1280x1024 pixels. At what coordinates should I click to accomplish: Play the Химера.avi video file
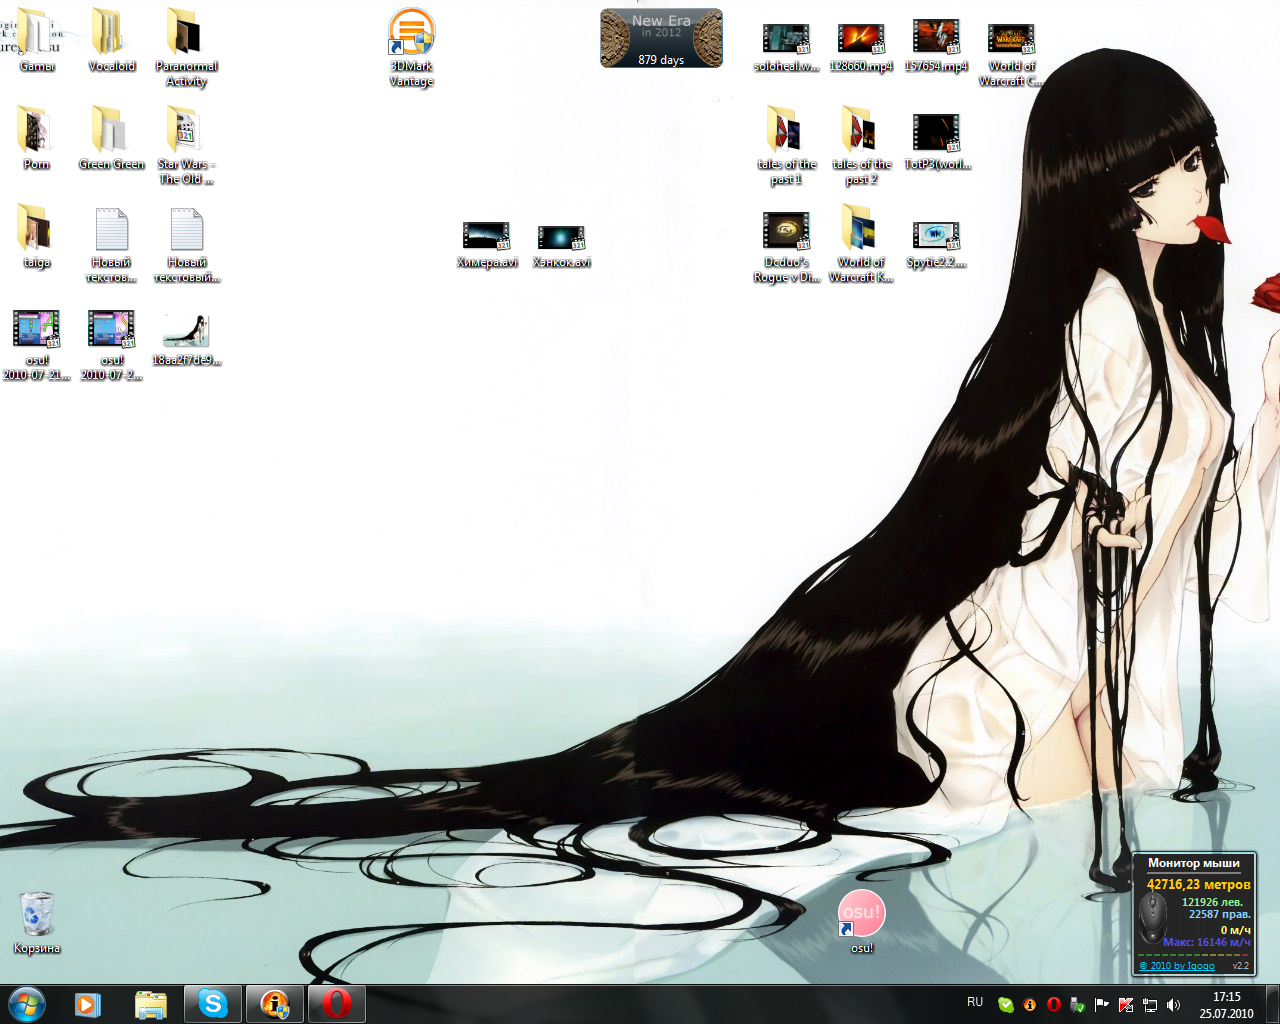pos(487,237)
